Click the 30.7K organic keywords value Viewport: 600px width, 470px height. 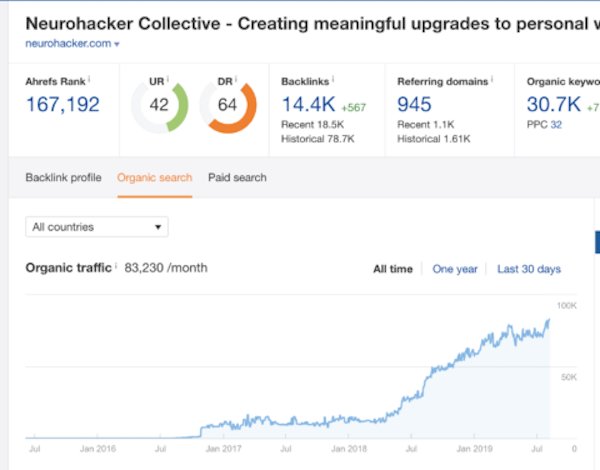[554, 104]
